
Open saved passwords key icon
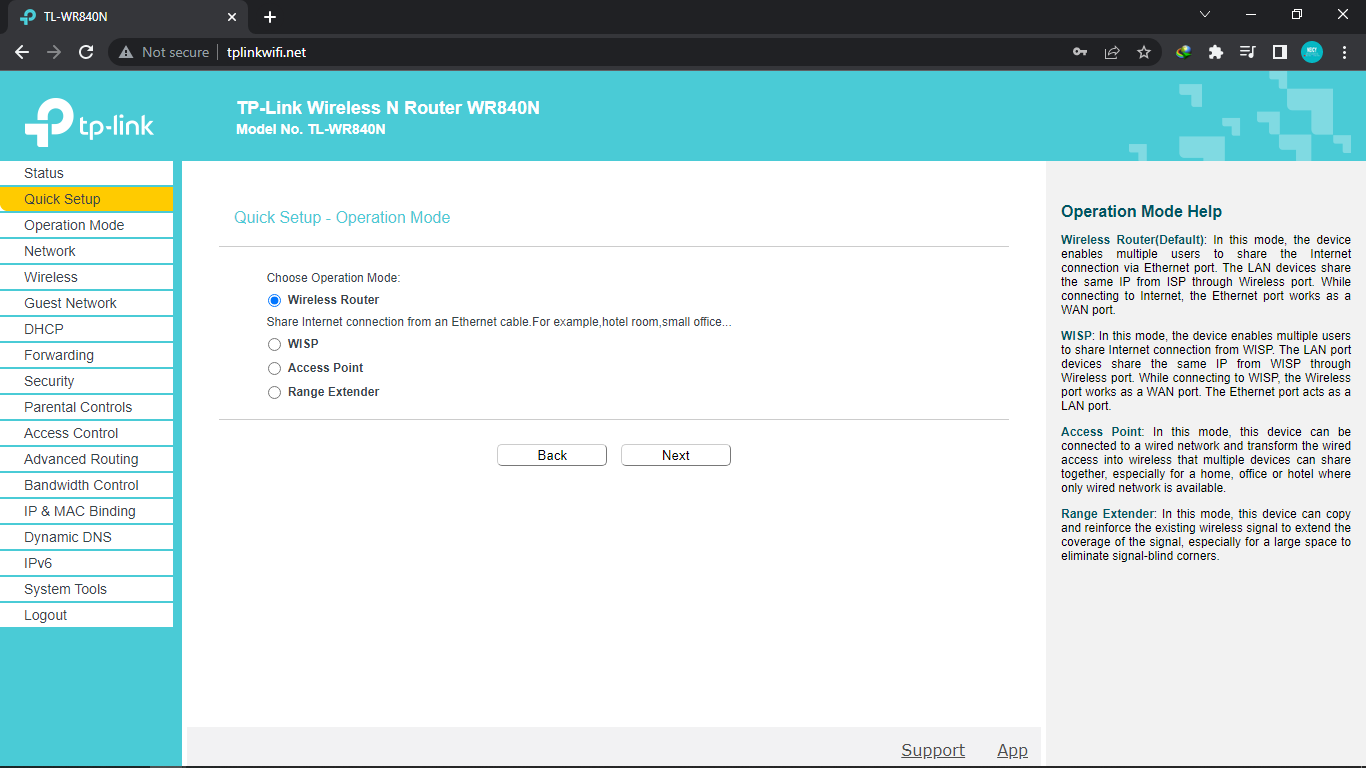[1080, 52]
